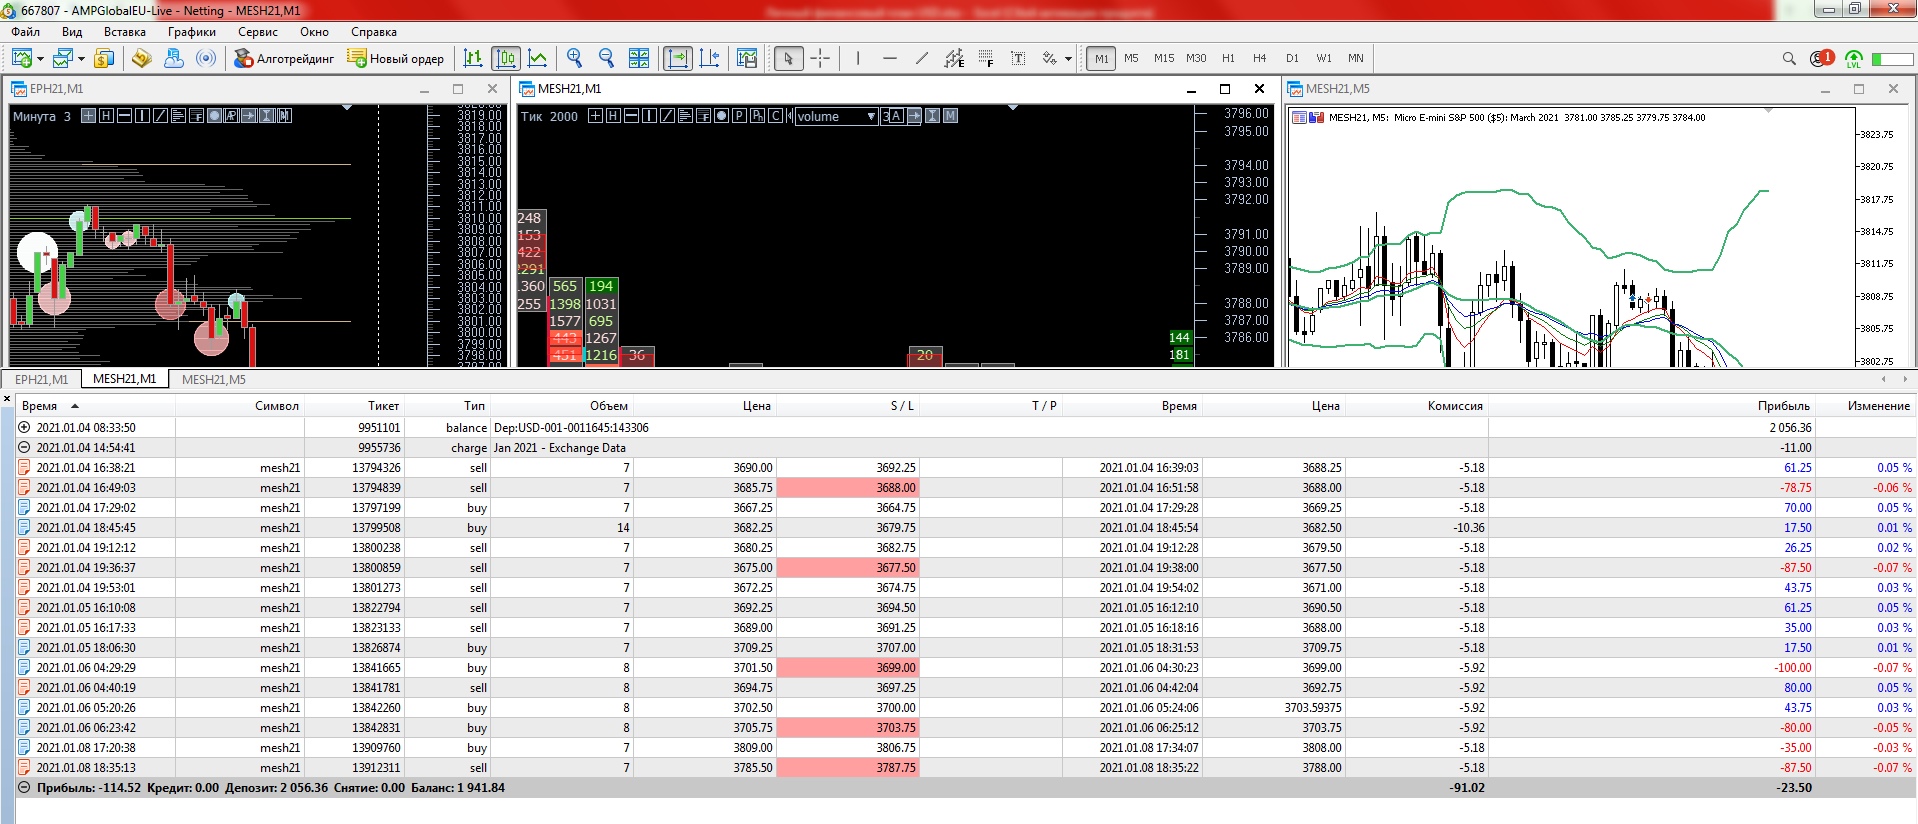
Task: Select the text label tool
Action: tap(1018, 58)
